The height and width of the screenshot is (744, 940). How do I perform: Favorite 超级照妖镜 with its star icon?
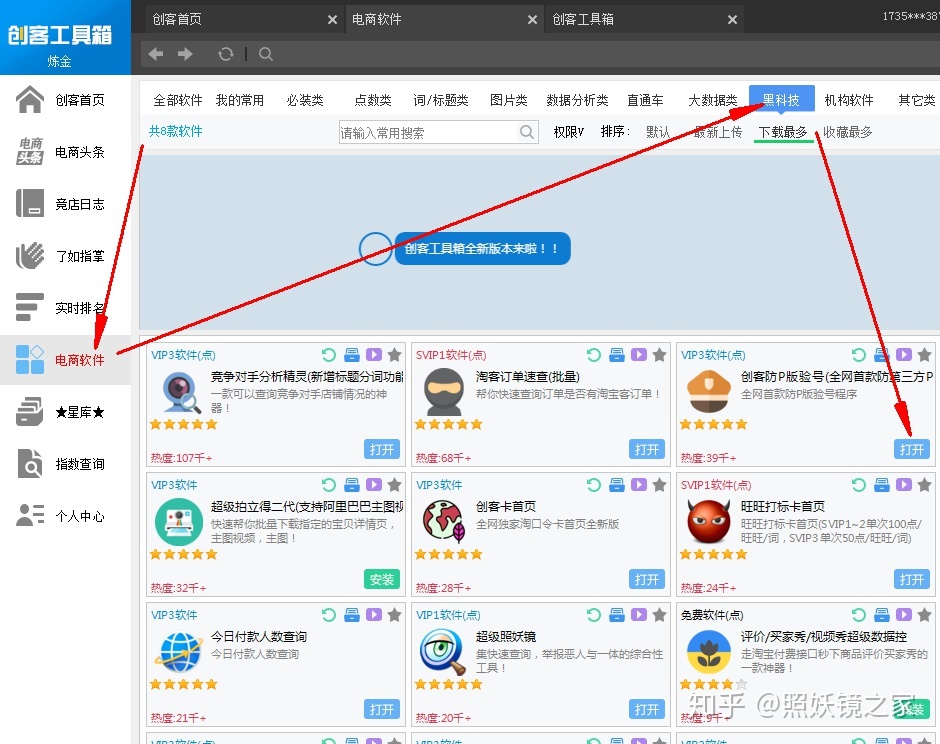tap(659, 615)
